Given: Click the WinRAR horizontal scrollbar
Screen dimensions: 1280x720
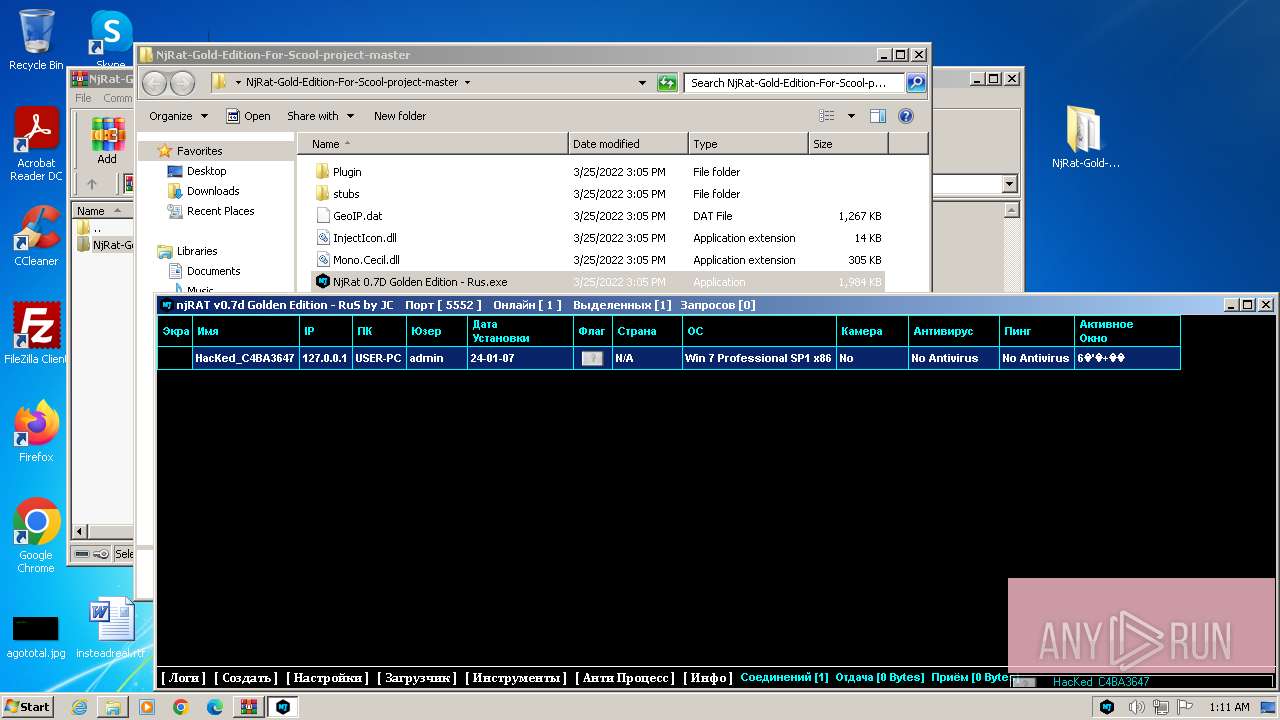Looking at the screenshot, I should pos(103,531).
